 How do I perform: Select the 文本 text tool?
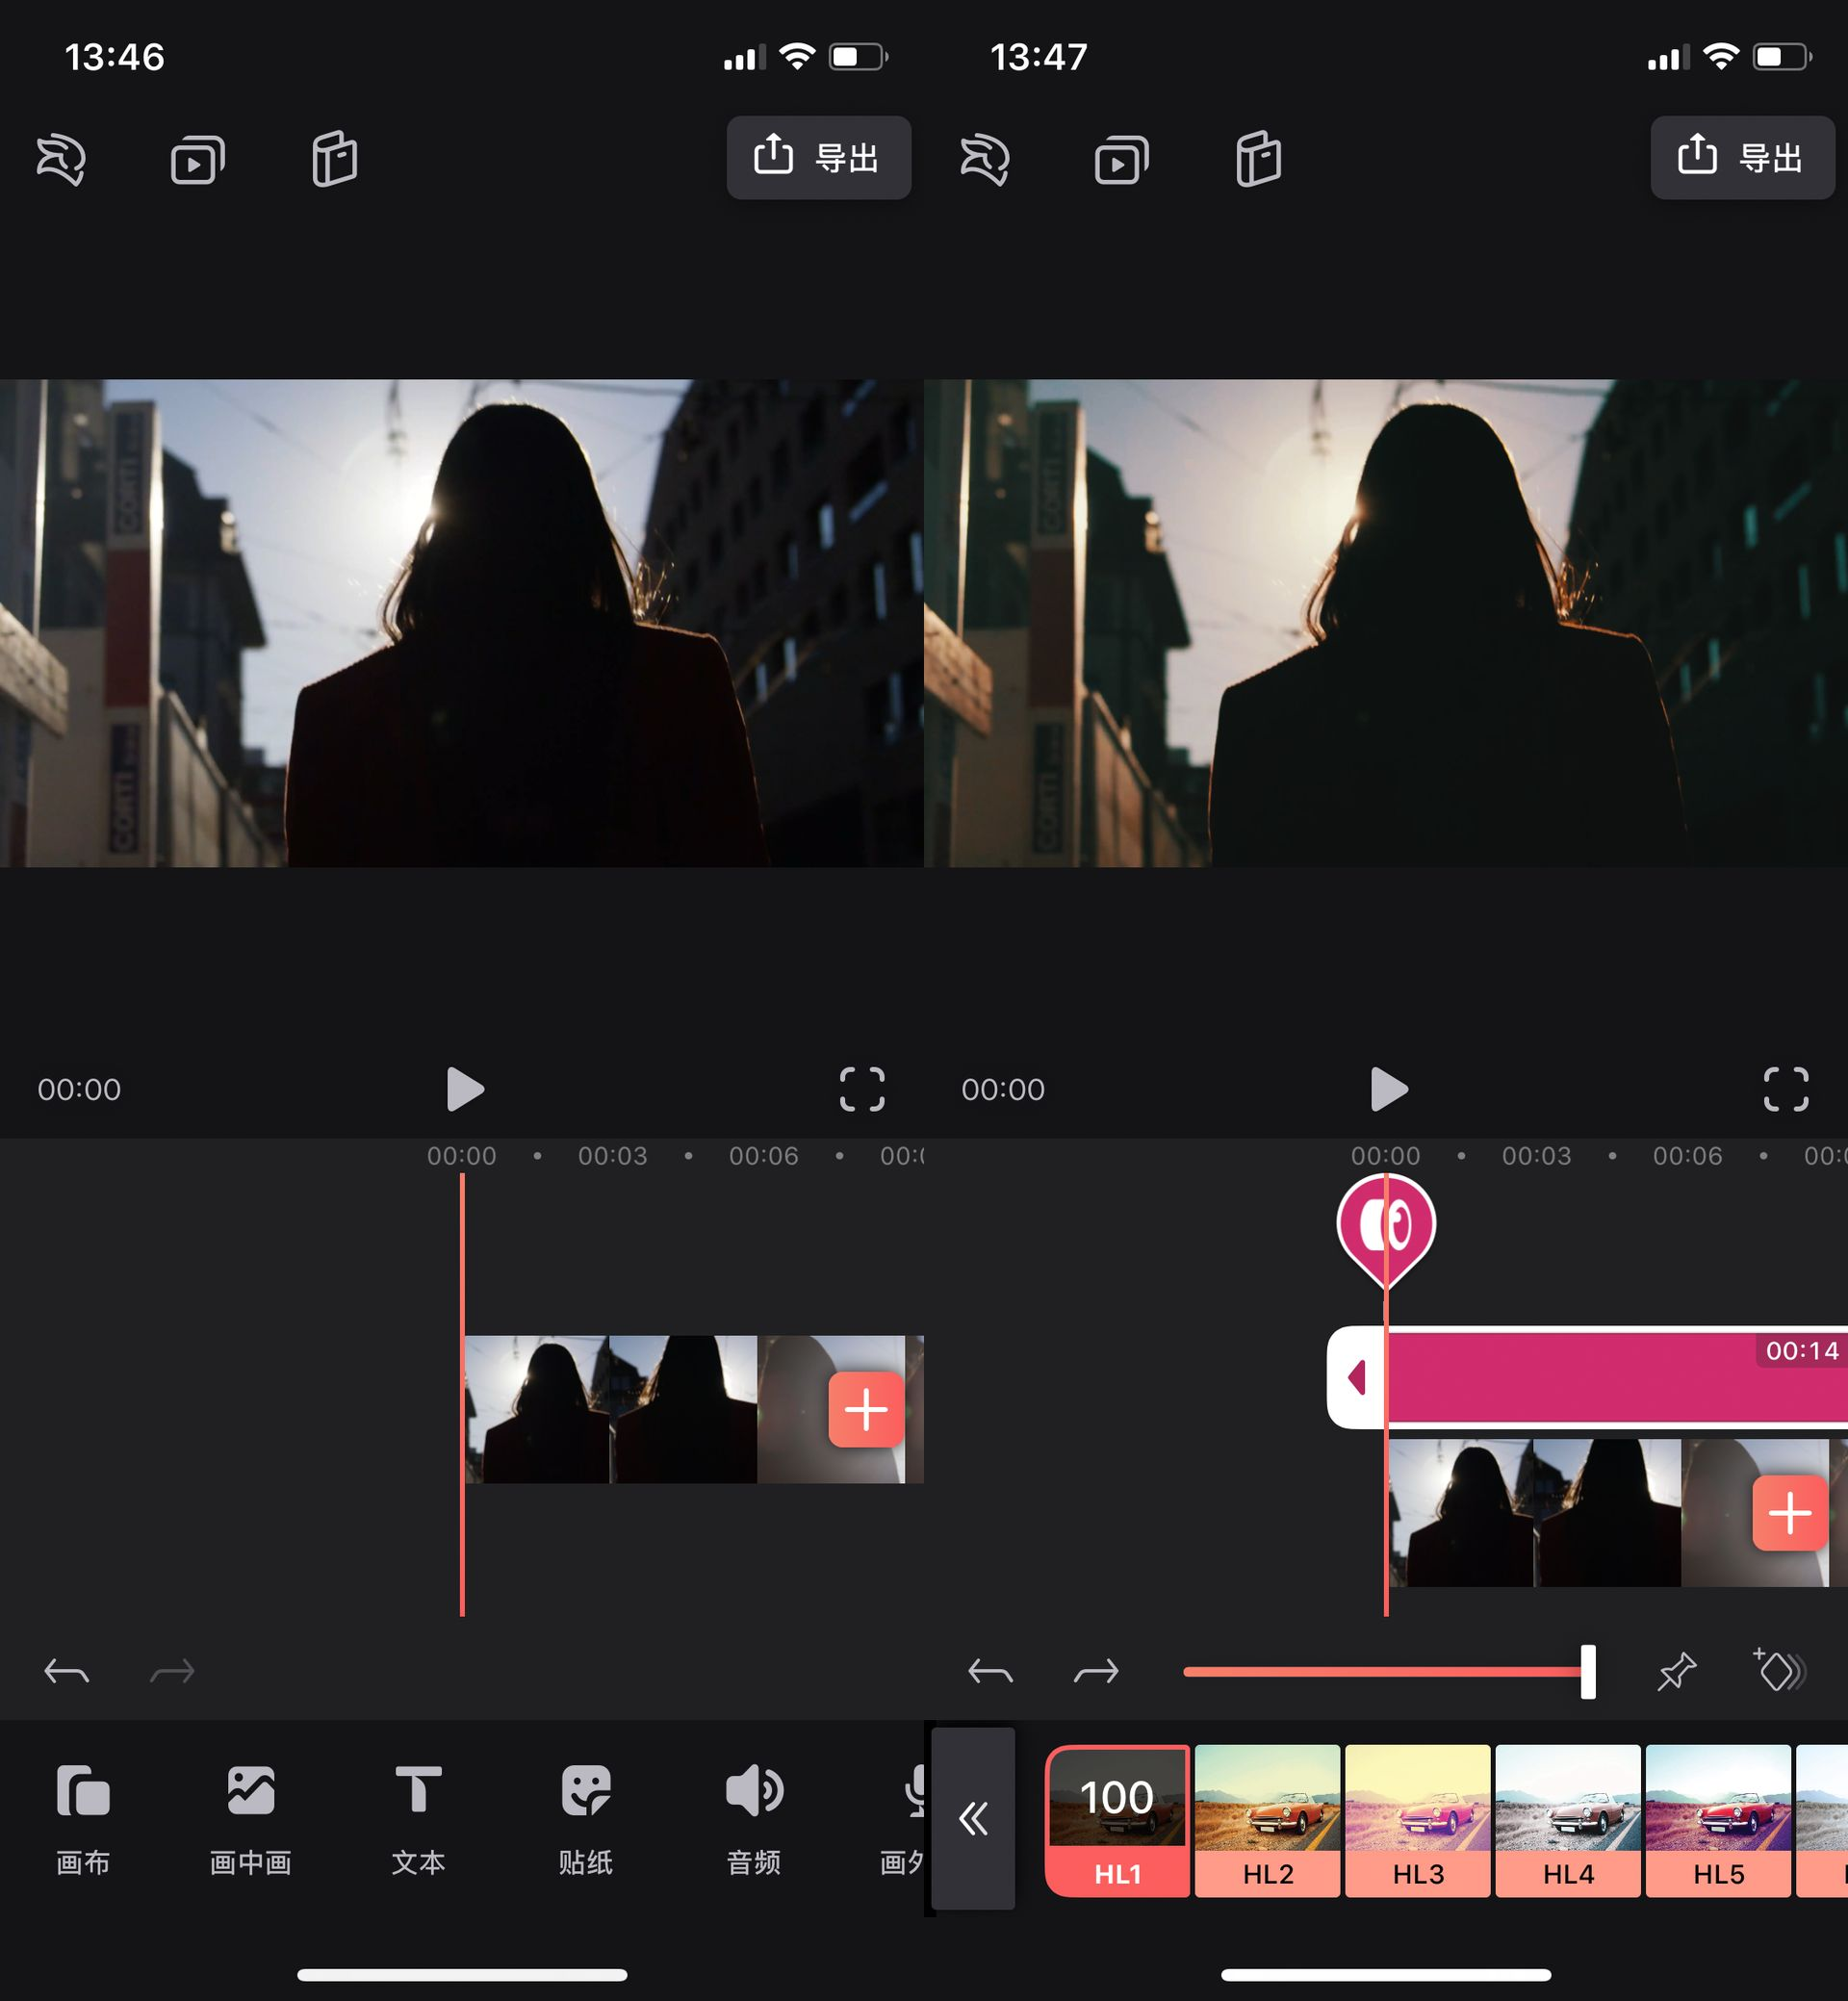[418, 1817]
